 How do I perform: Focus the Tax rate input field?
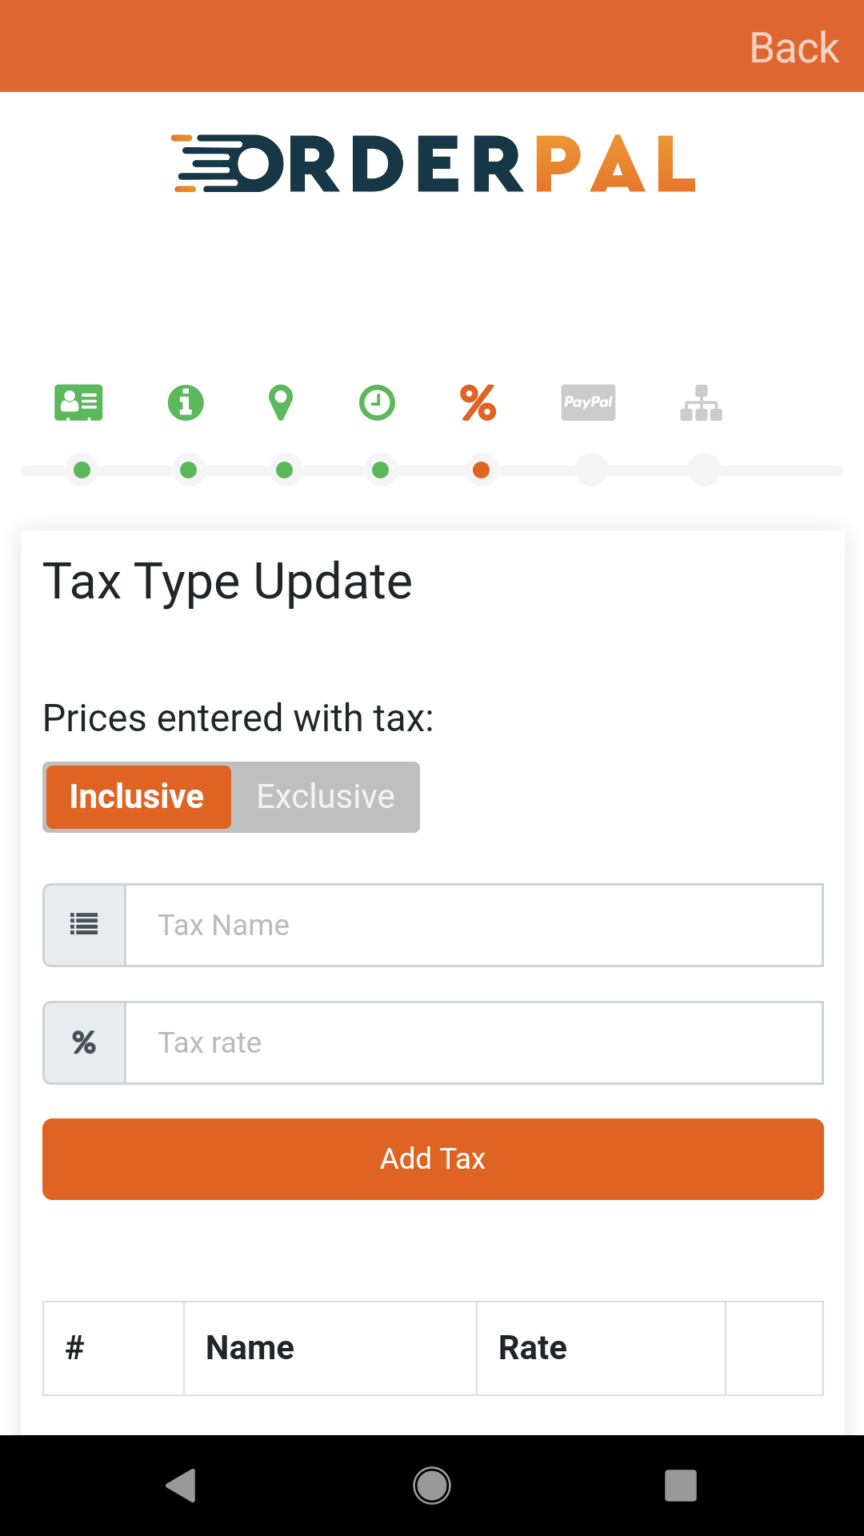474,1043
